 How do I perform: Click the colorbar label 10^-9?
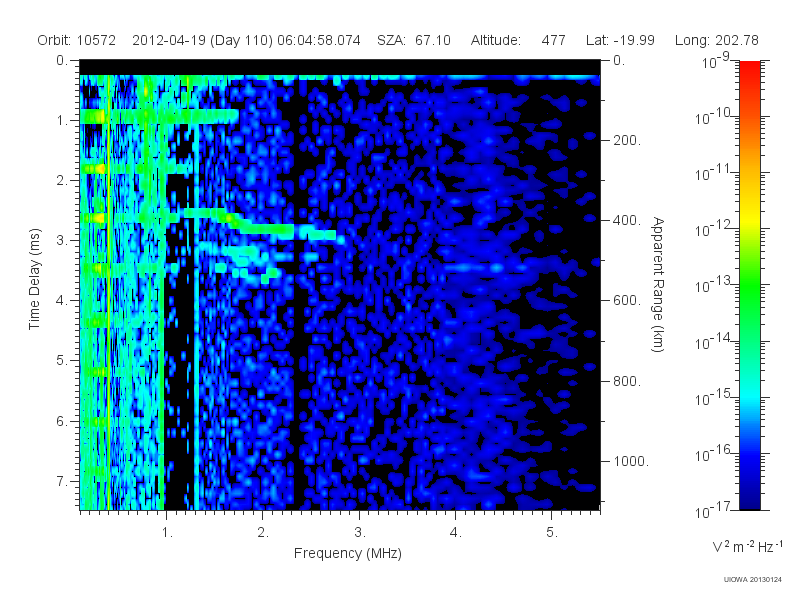click(716, 61)
